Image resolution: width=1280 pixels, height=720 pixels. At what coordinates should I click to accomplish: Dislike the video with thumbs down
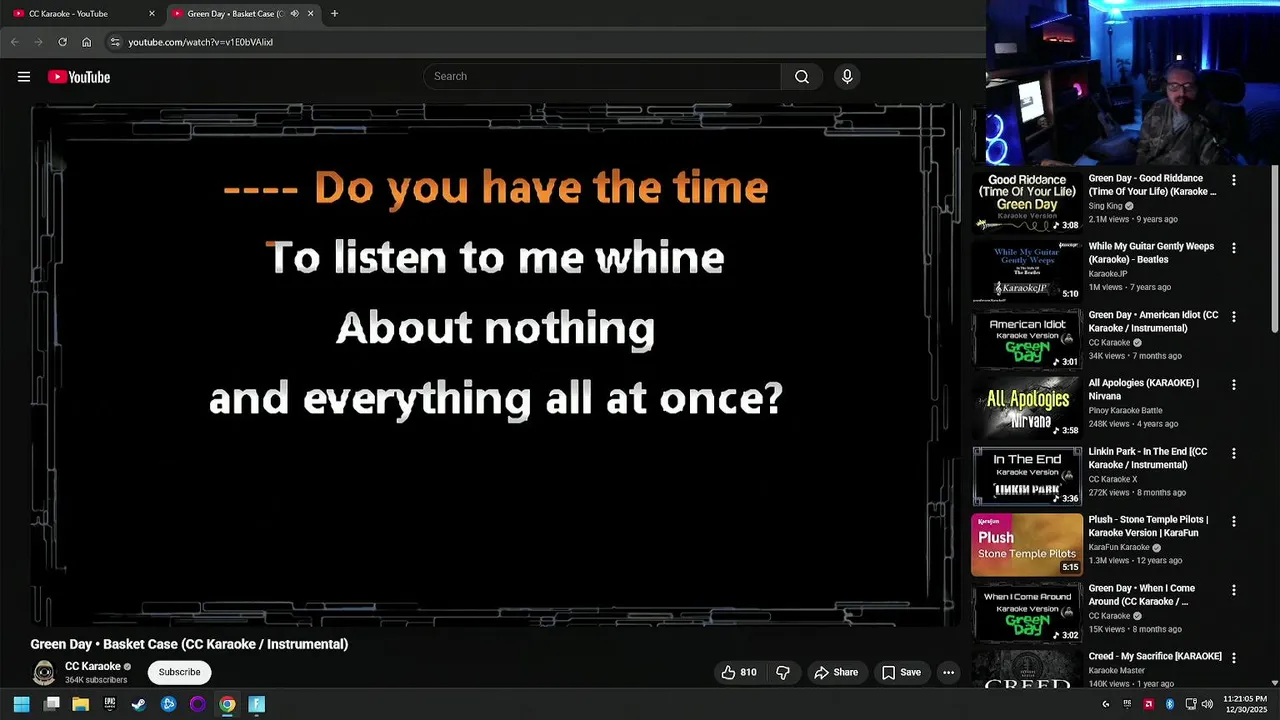tap(783, 672)
